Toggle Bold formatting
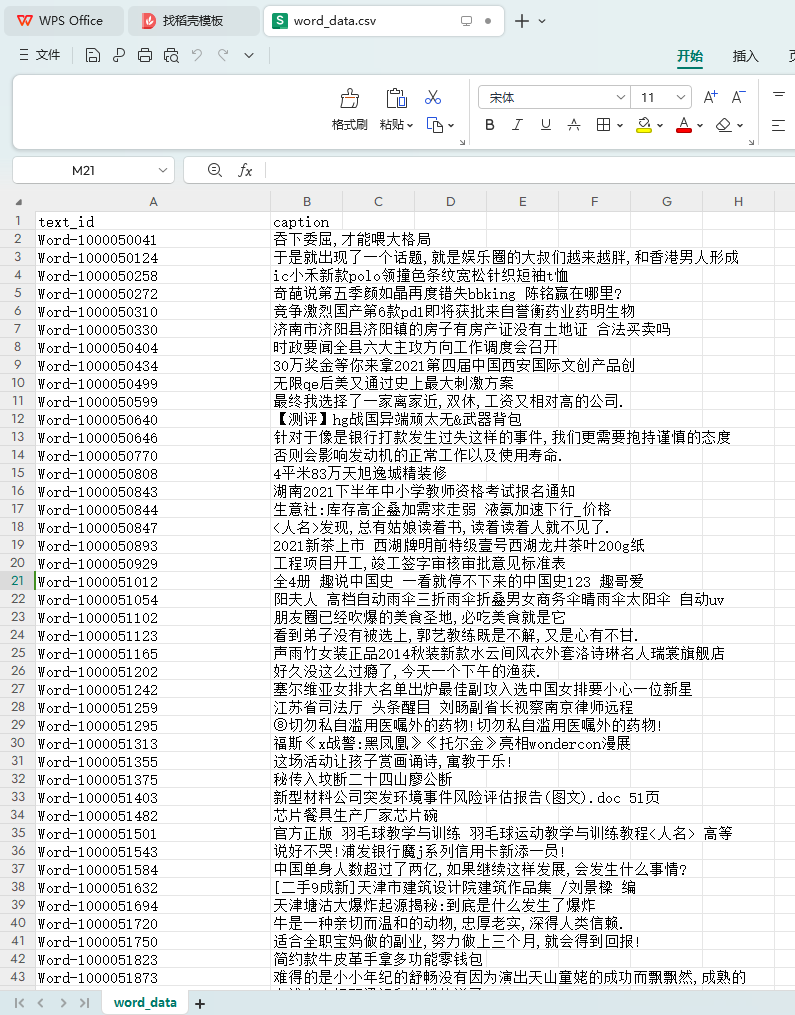The width and height of the screenshot is (795, 1015). (x=489, y=125)
